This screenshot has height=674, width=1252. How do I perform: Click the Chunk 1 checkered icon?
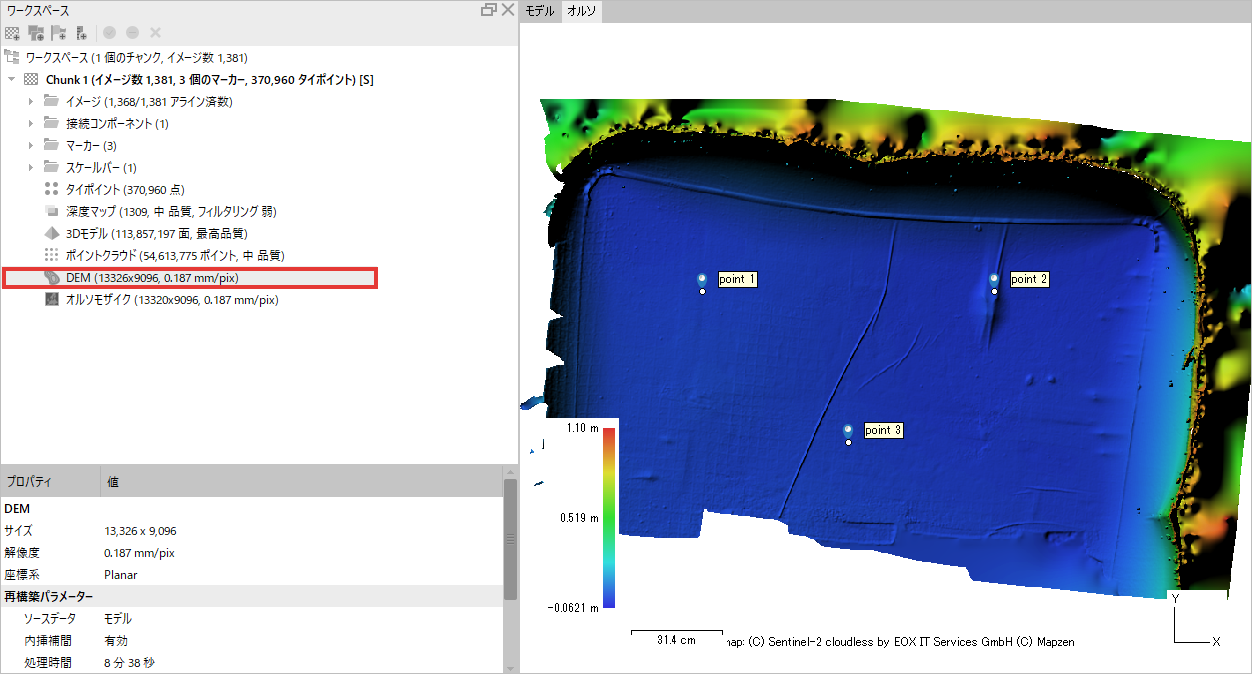[32, 80]
